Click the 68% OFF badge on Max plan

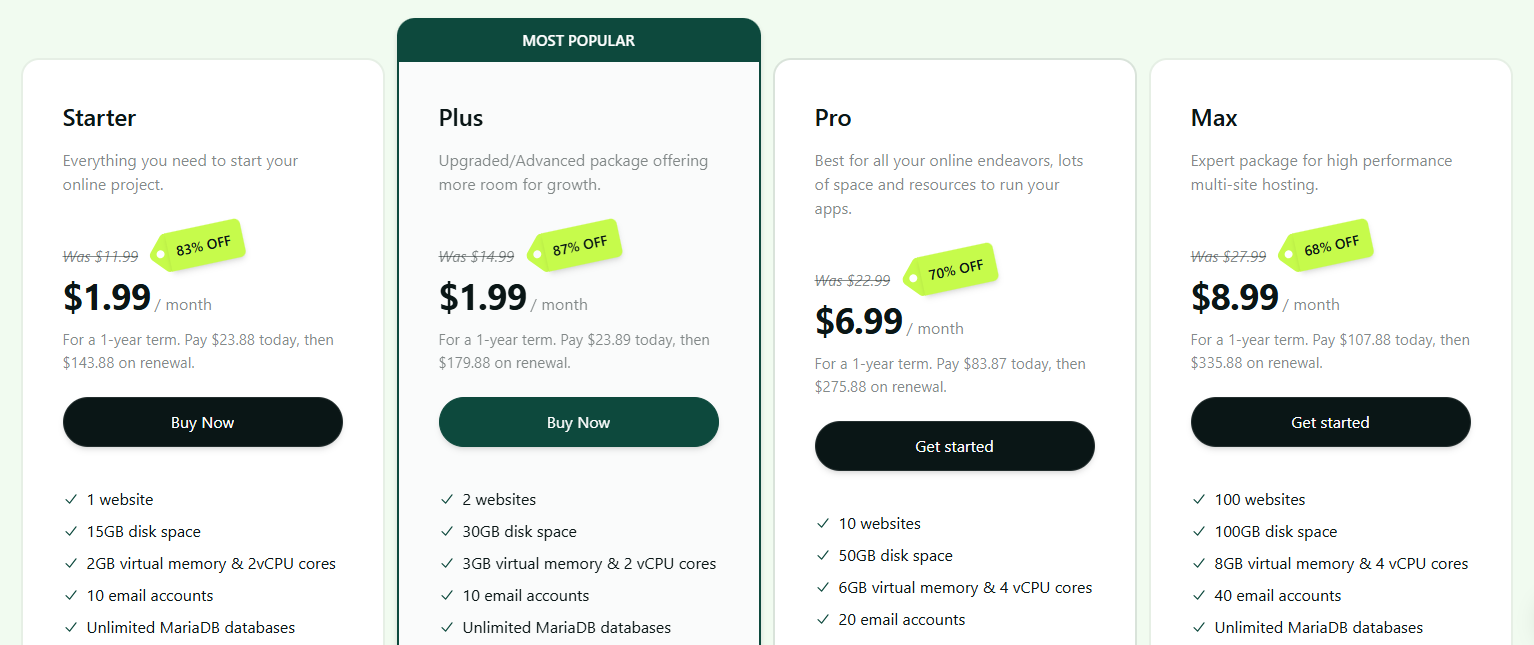[x=1325, y=243]
